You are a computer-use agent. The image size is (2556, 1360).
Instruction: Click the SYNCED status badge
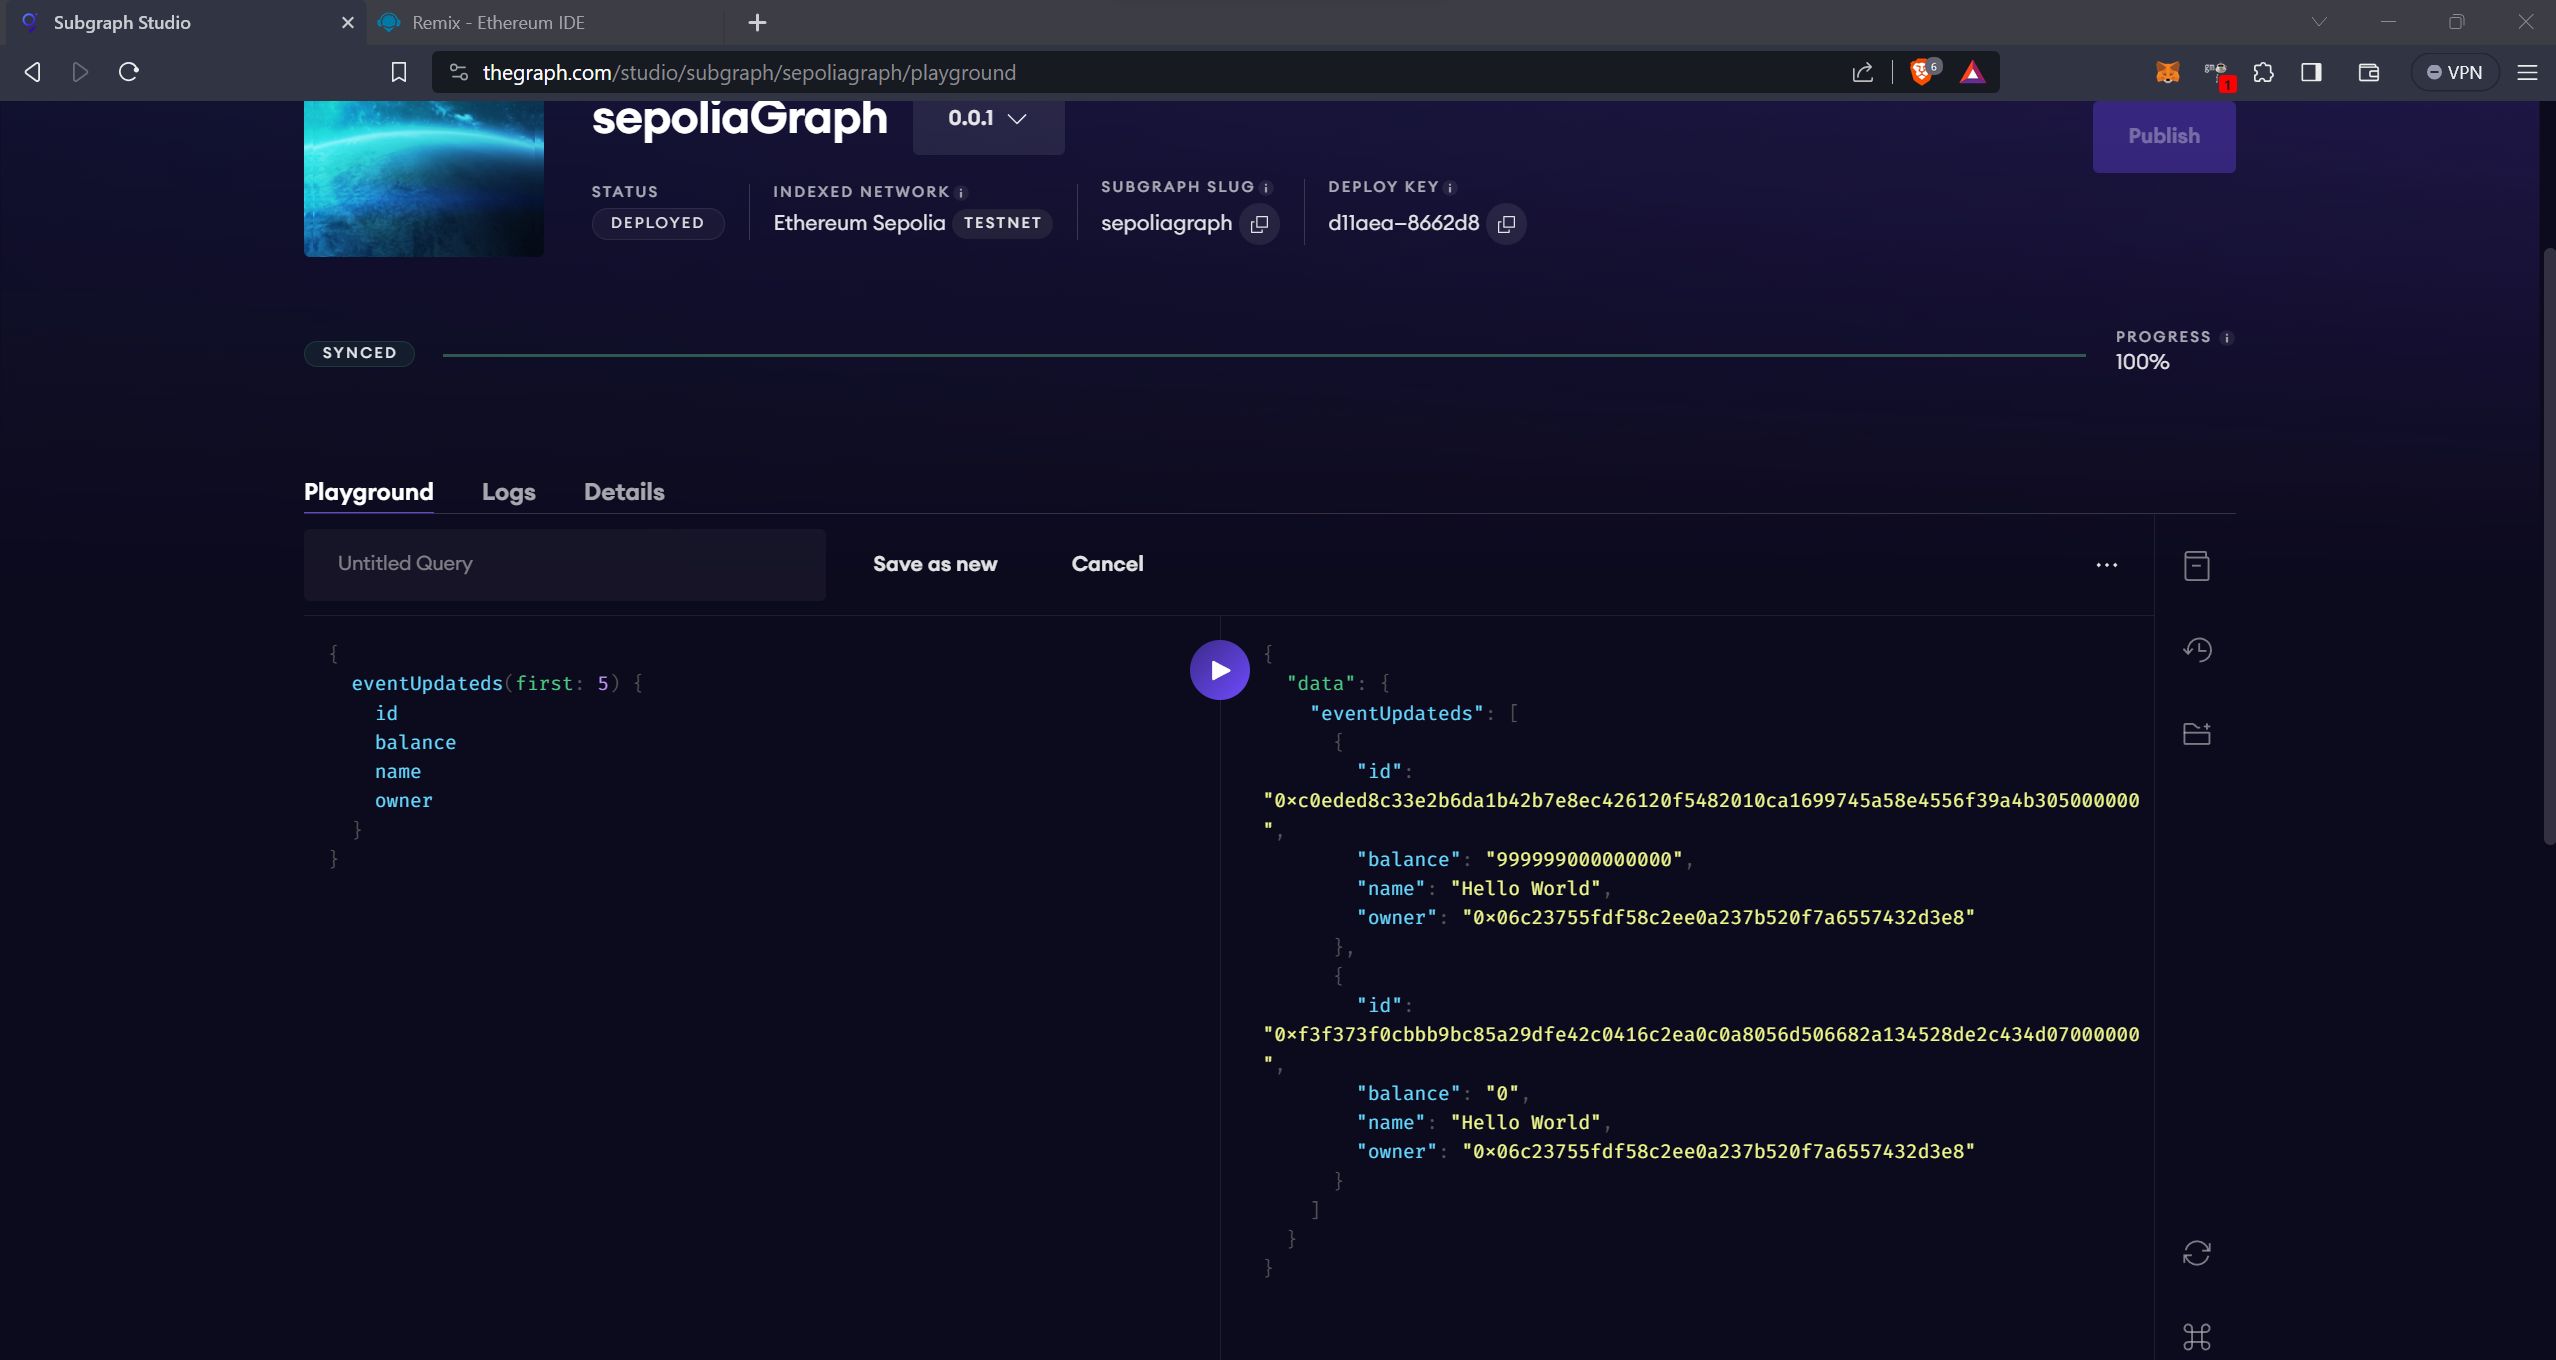point(359,353)
